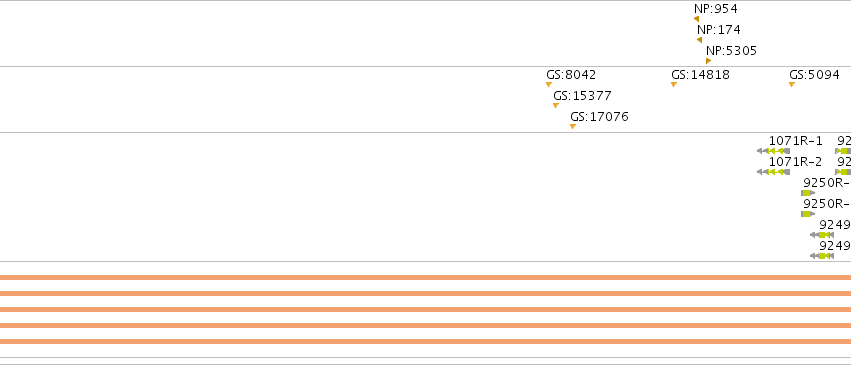Pick the GS:17076 triangle marker
The image size is (851, 365).
tap(573, 127)
